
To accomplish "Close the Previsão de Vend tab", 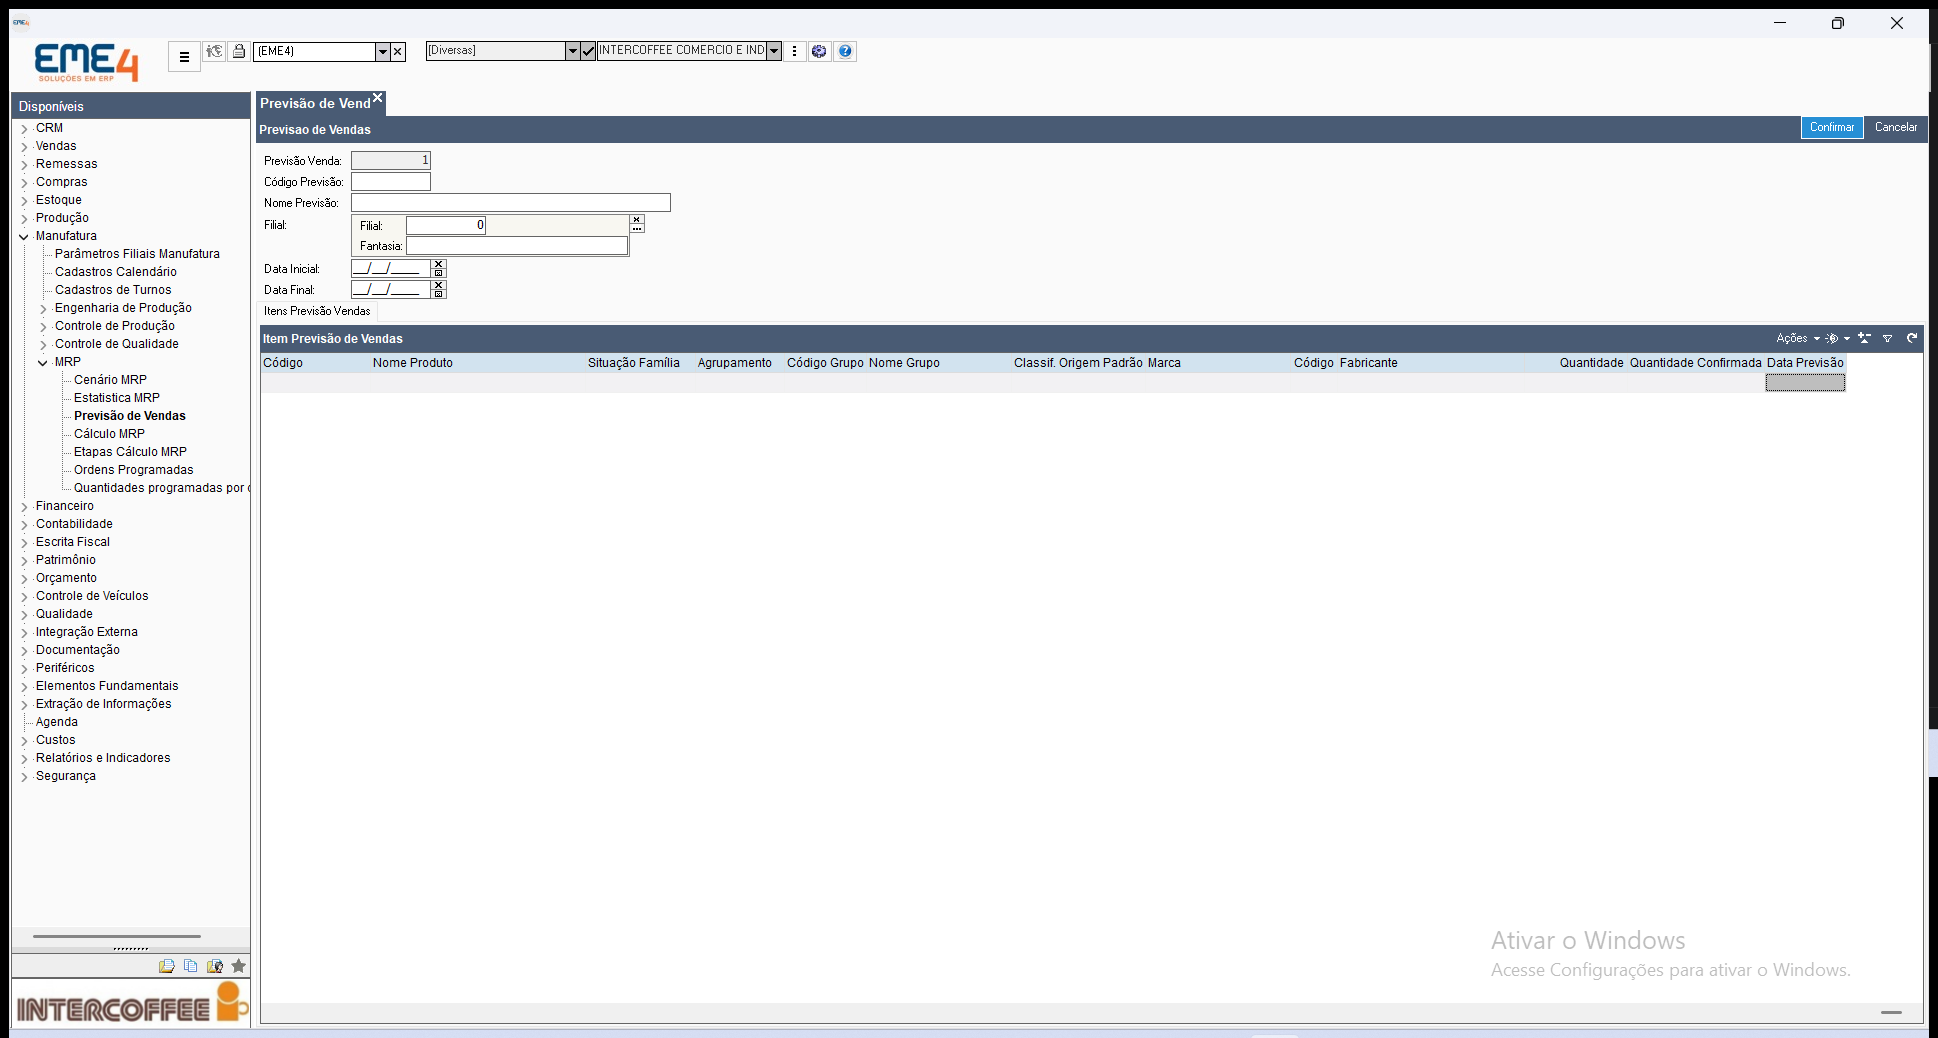I will pos(378,98).
